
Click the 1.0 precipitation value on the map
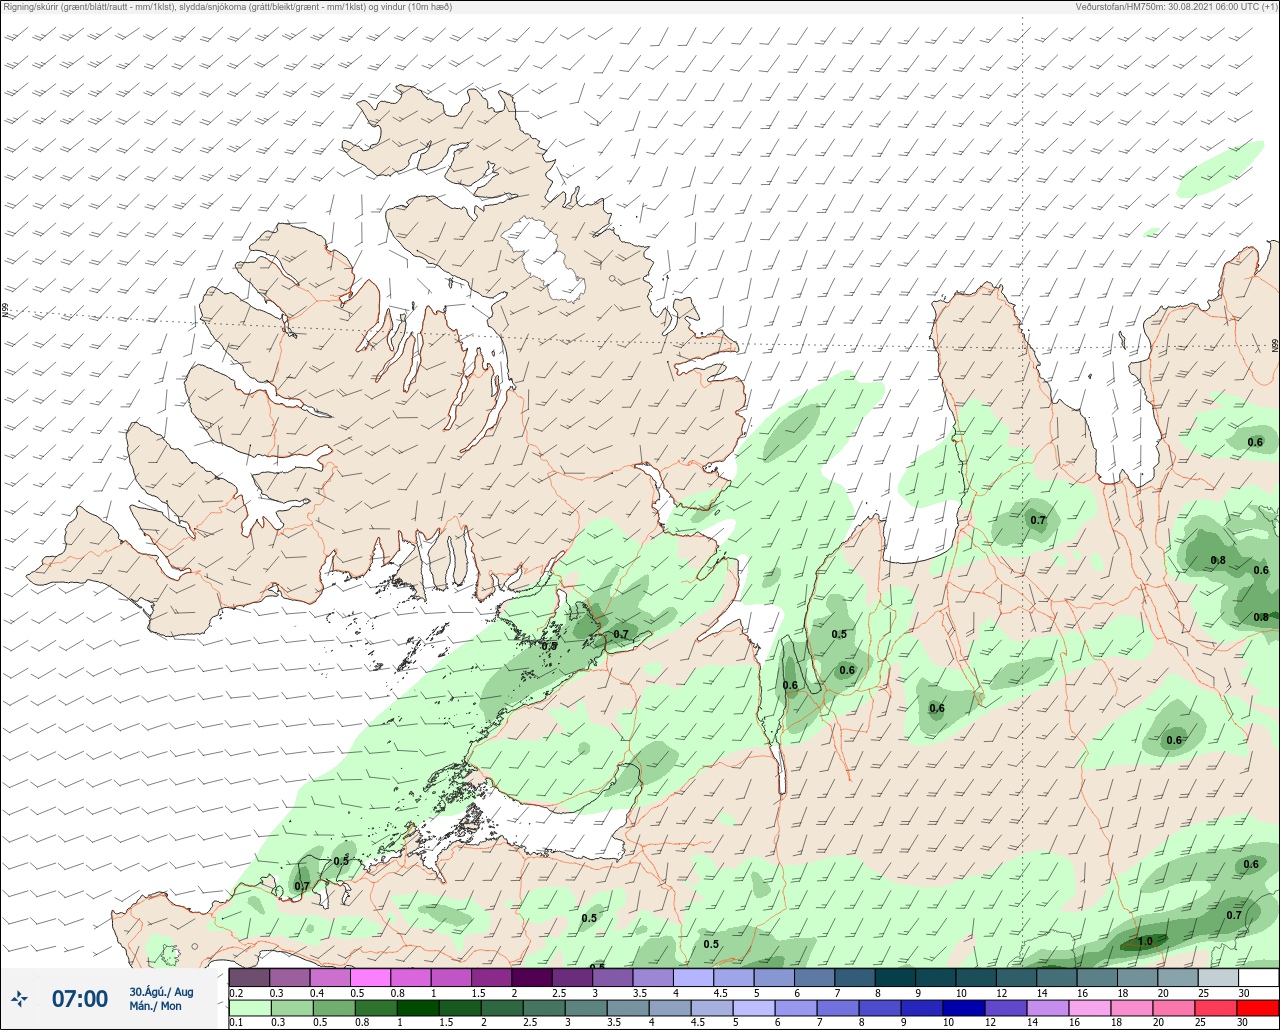pos(1146,941)
